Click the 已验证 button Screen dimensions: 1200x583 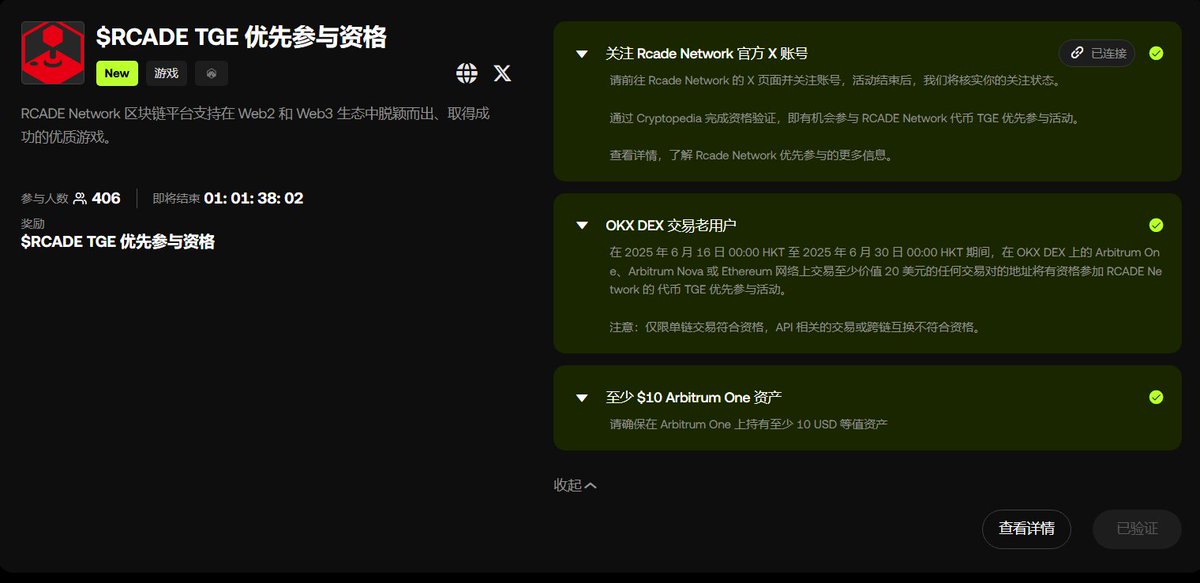pyautogui.click(x=1137, y=529)
